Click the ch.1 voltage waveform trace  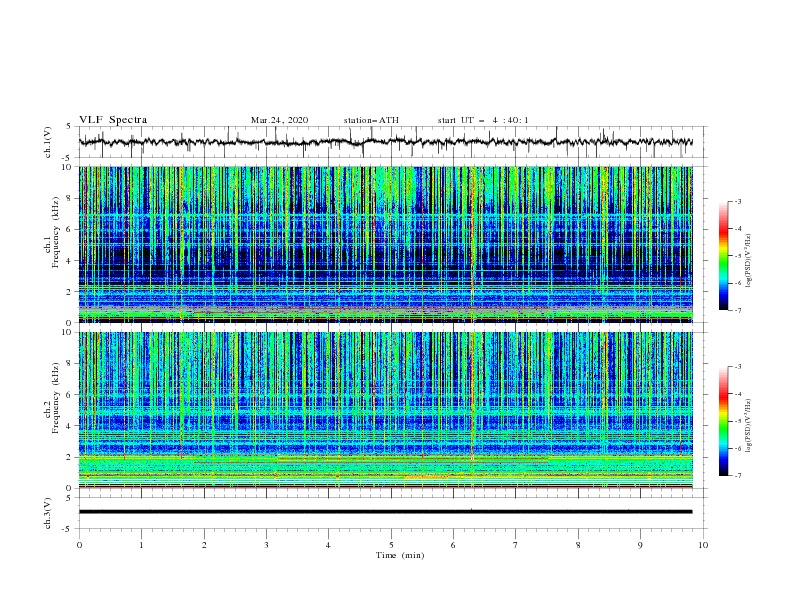(385, 142)
